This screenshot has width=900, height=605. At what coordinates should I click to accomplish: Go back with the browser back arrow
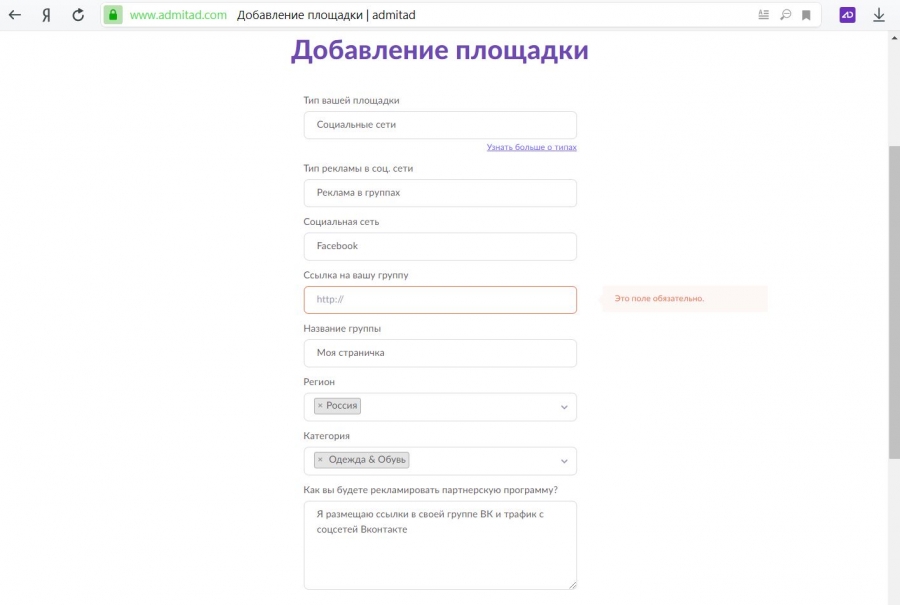coord(15,15)
